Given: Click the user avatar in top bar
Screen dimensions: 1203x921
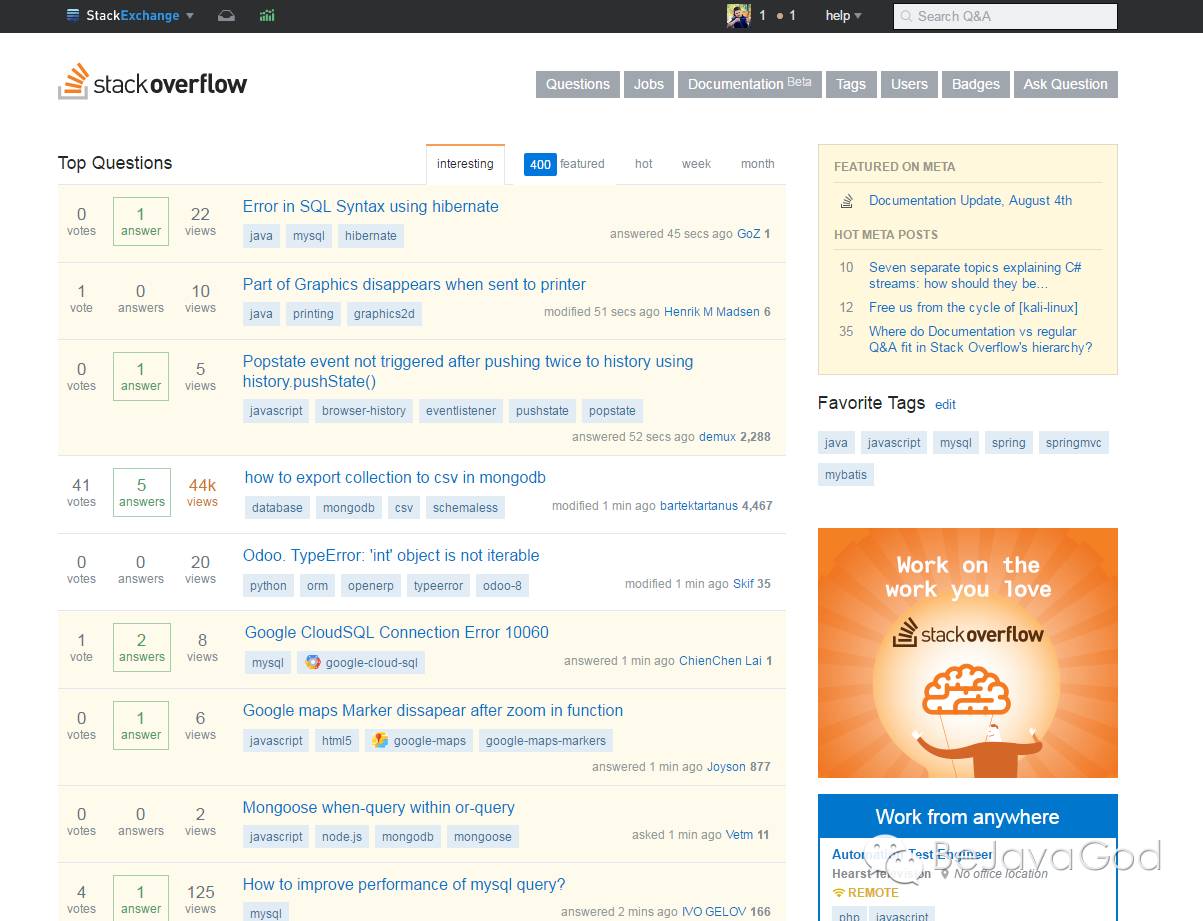Looking at the screenshot, I should click(738, 16).
